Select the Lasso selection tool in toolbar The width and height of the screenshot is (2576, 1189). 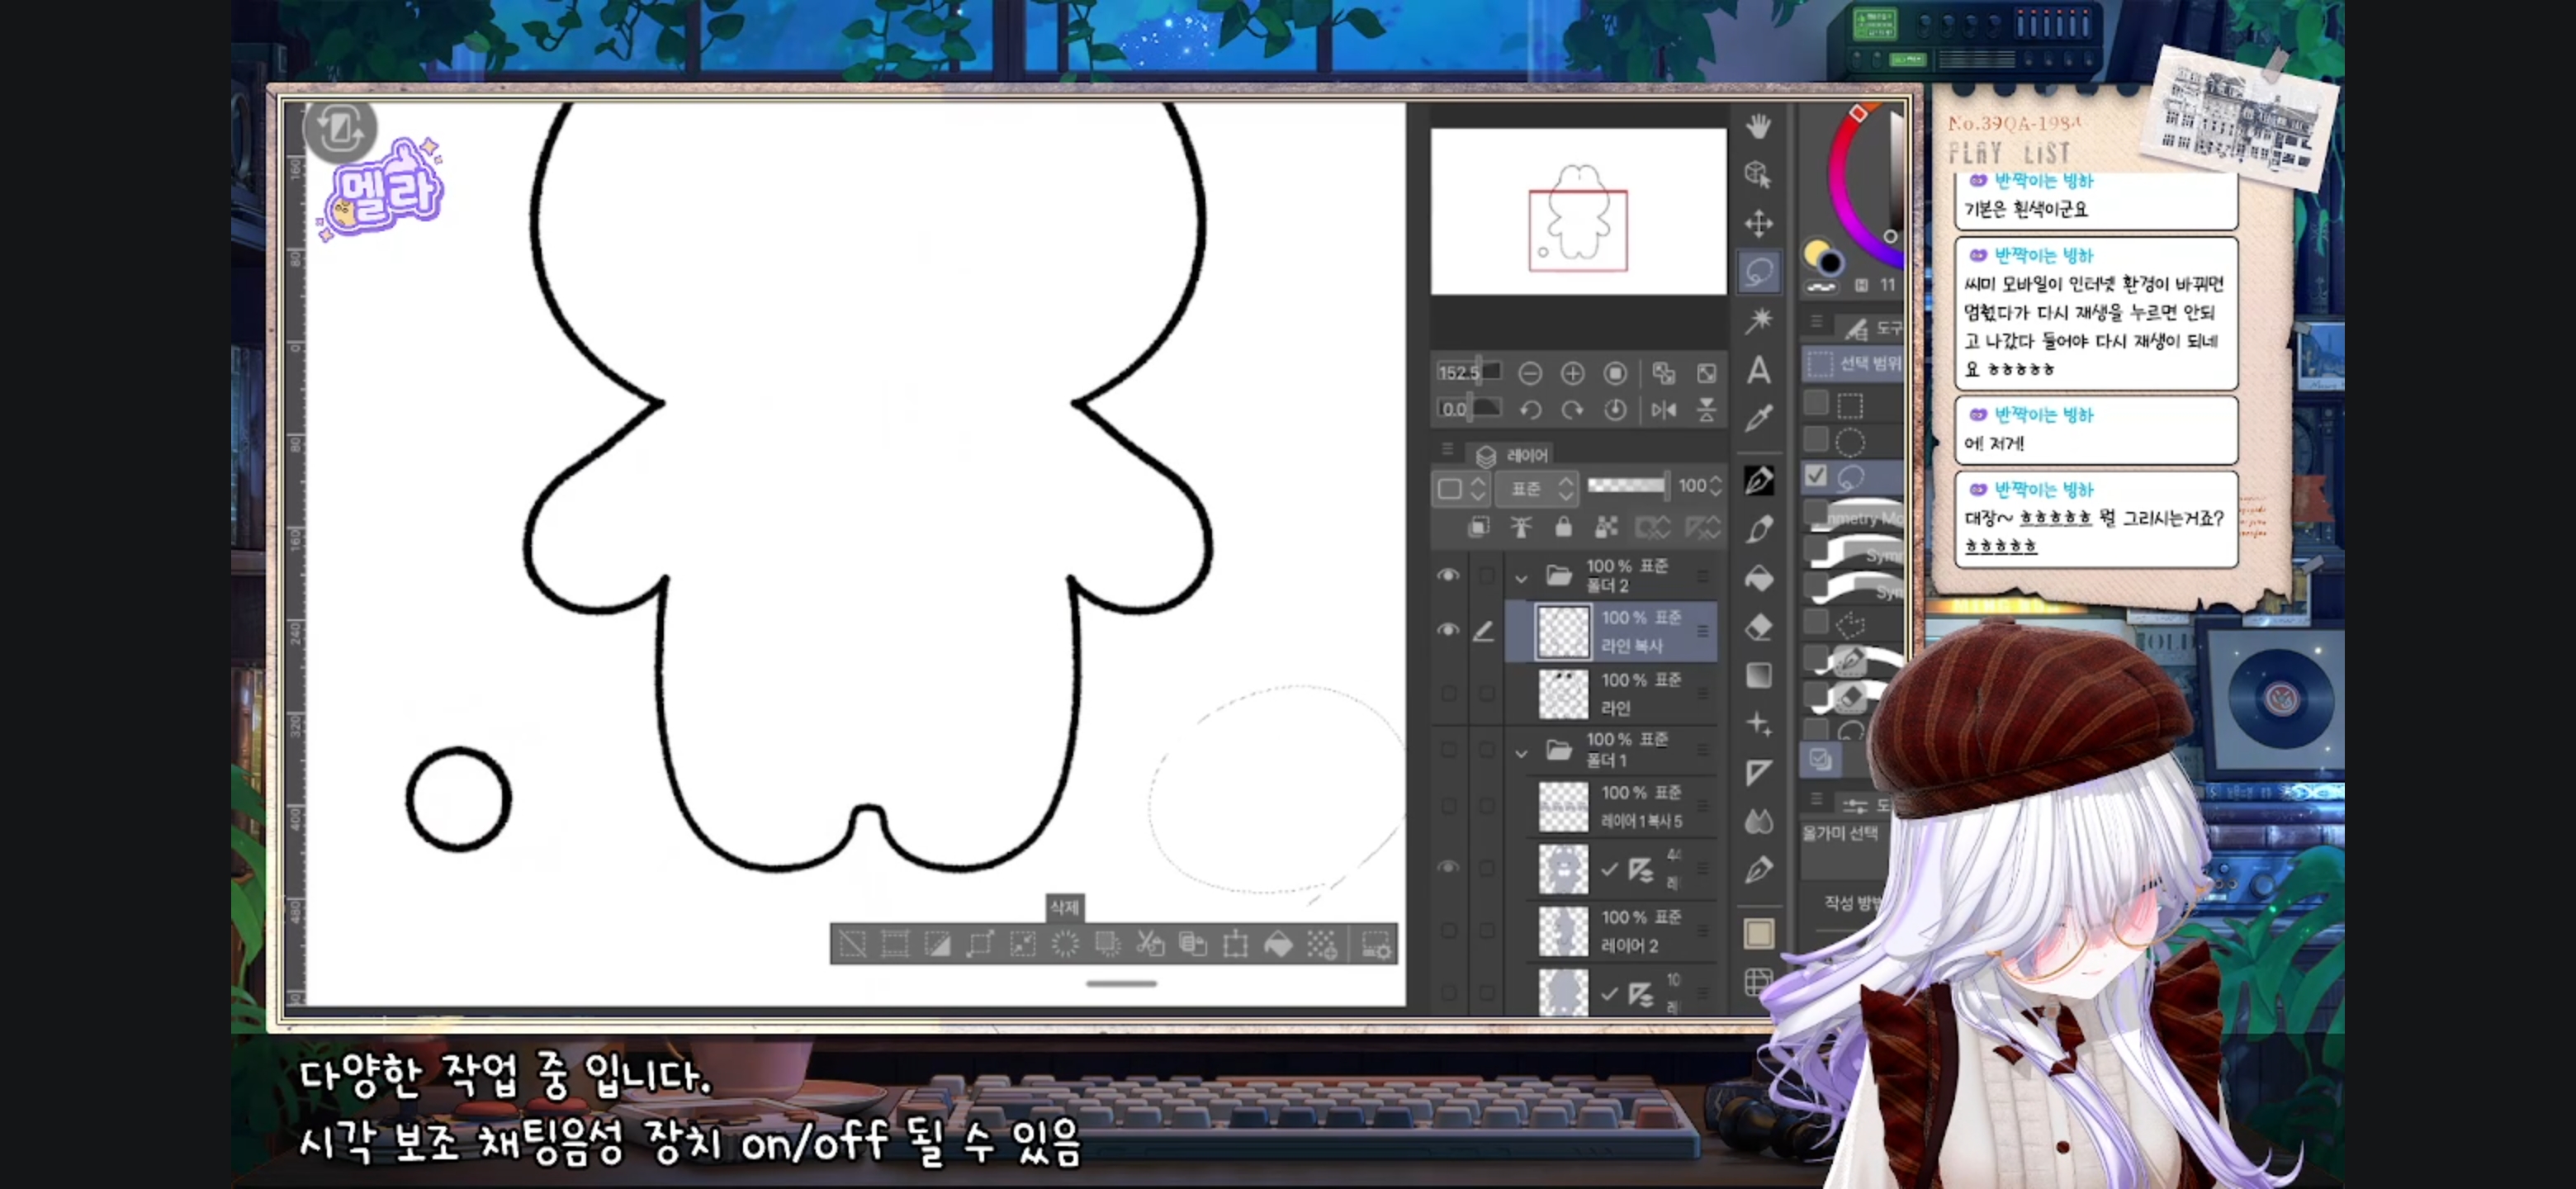point(1758,271)
